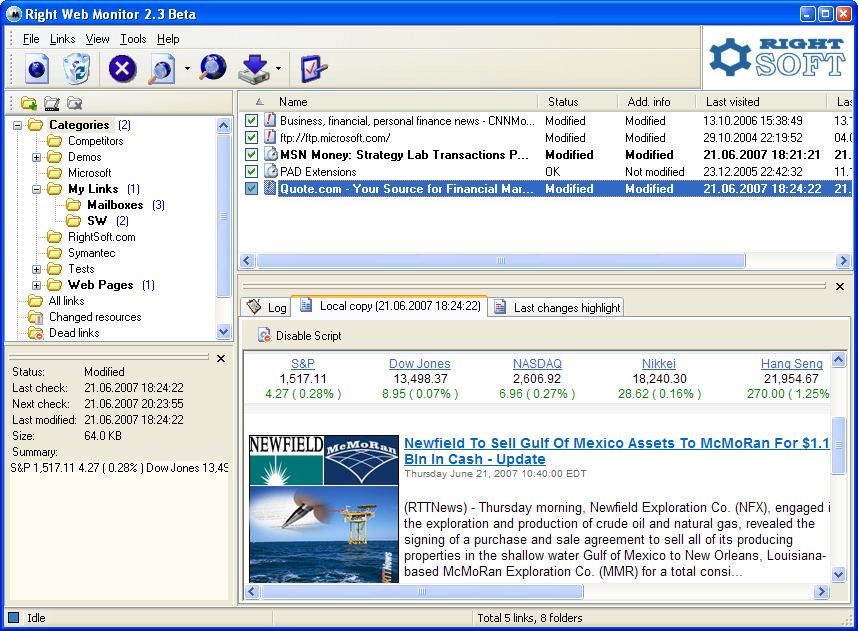
Task: Switch to the Log tab
Action: [x=266, y=307]
